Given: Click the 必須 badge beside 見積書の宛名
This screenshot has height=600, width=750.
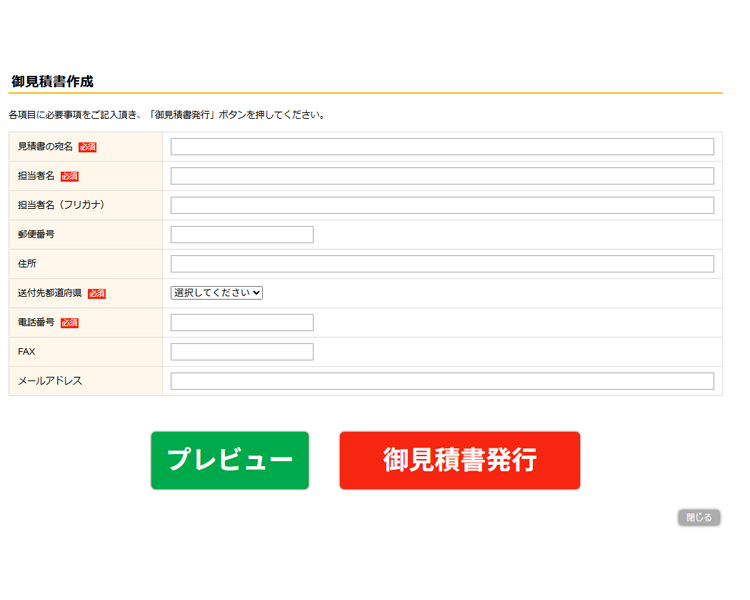Looking at the screenshot, I should tap(88, 147).
